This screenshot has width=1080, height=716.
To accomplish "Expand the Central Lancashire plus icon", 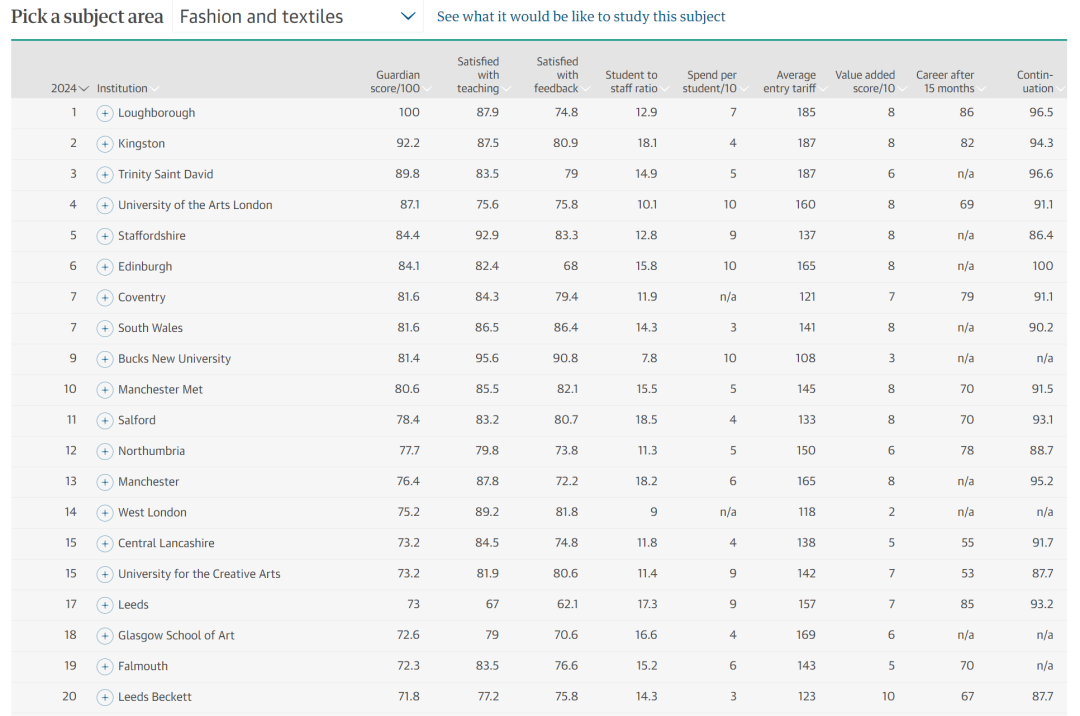I will 105,544.
